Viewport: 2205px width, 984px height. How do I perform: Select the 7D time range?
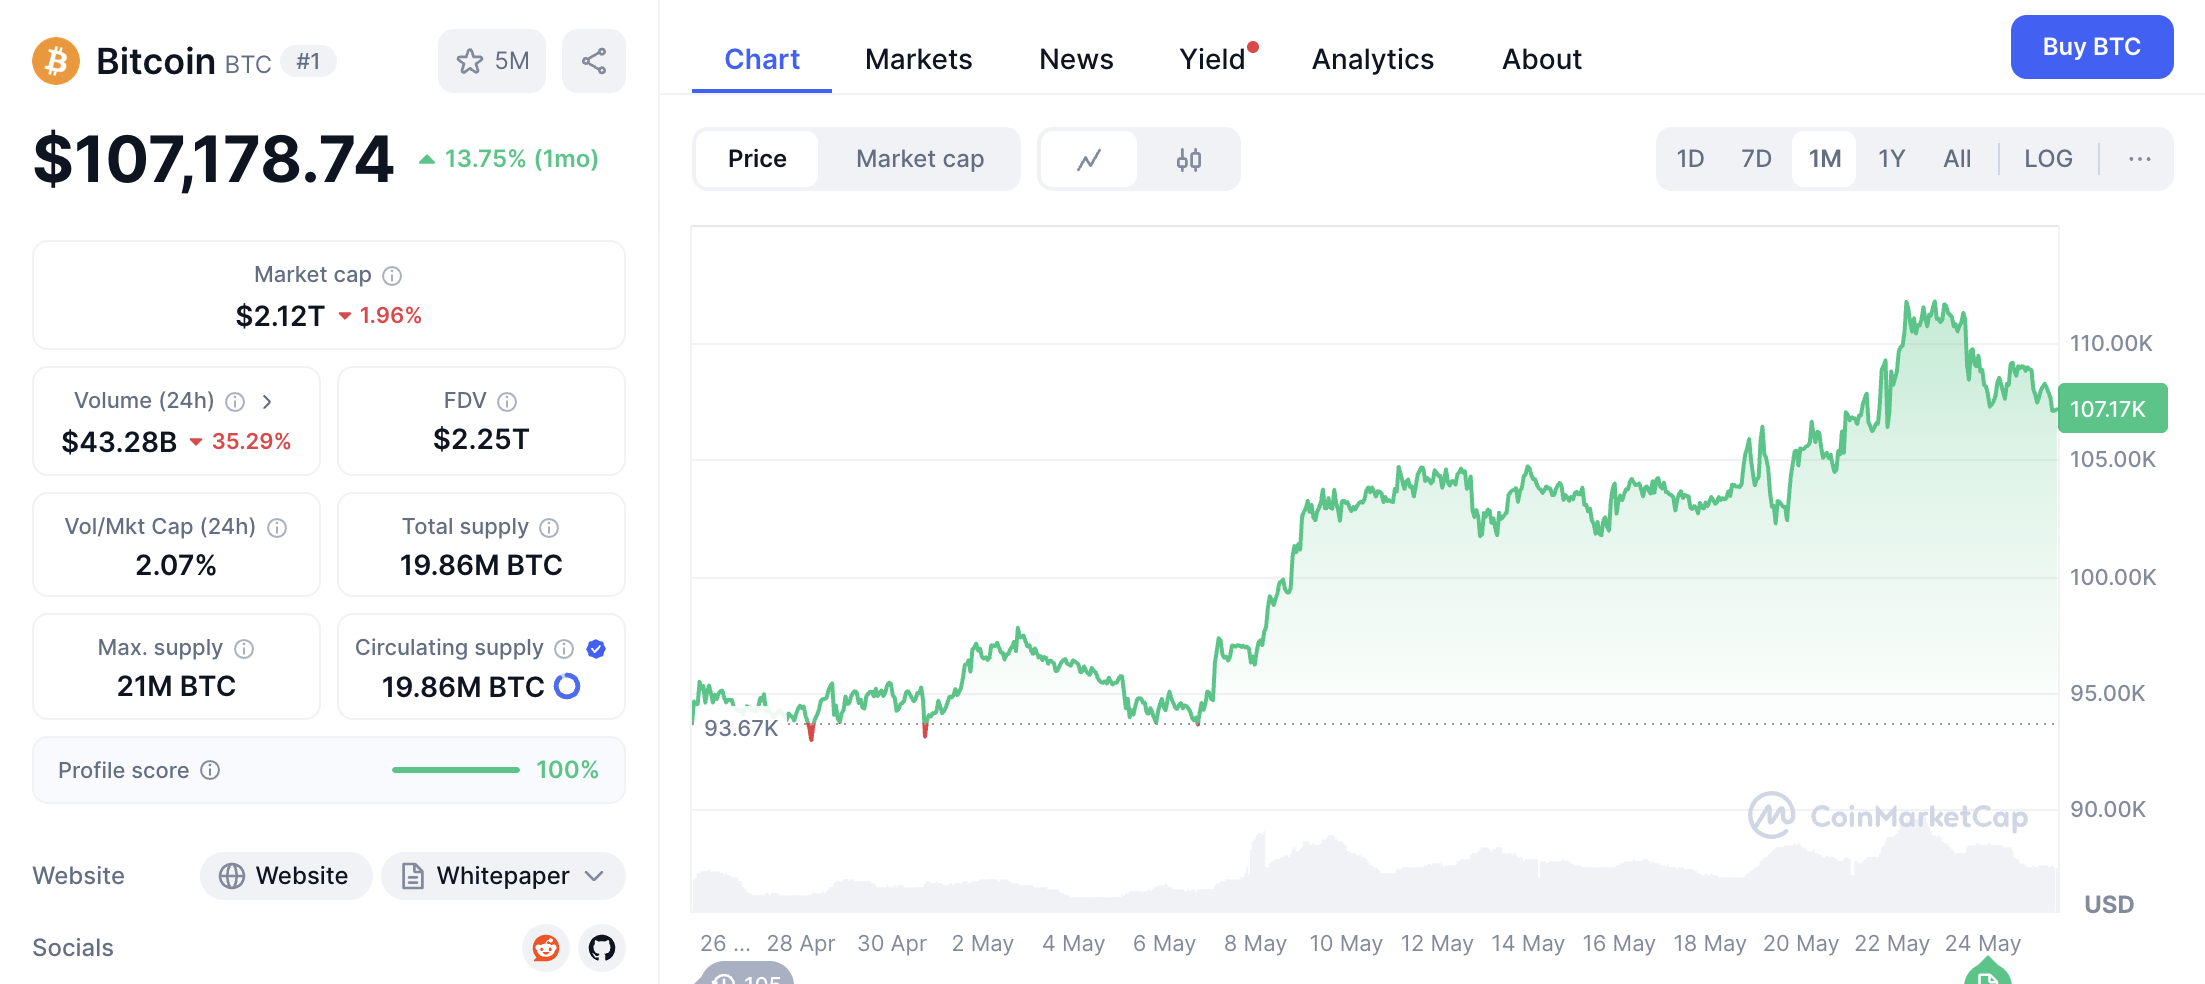[x=1756, y=159]
